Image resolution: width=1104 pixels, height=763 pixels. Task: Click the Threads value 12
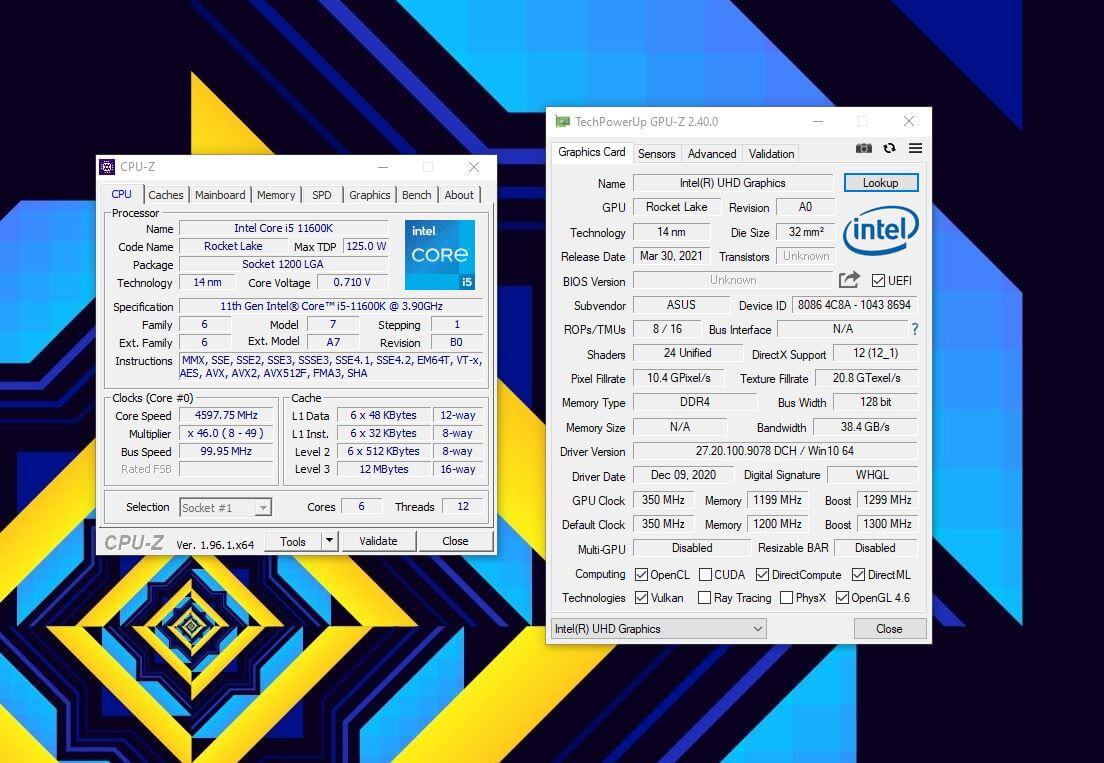463,506
